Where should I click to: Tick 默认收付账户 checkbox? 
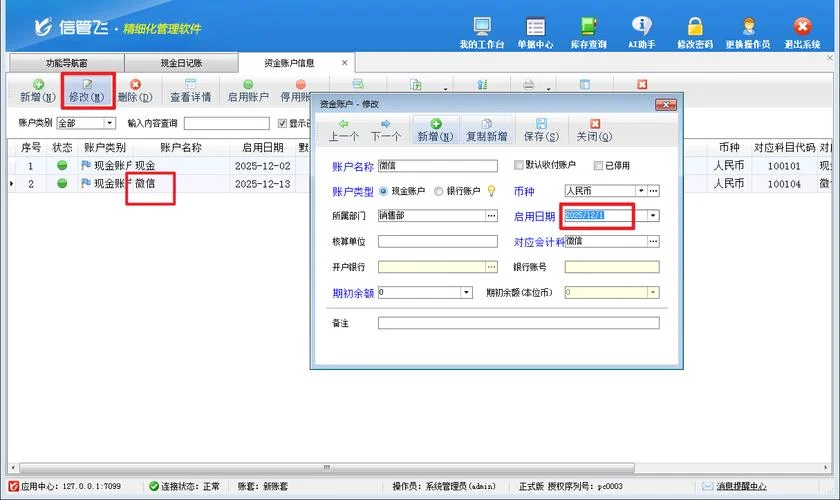click(x=518, y=165)
